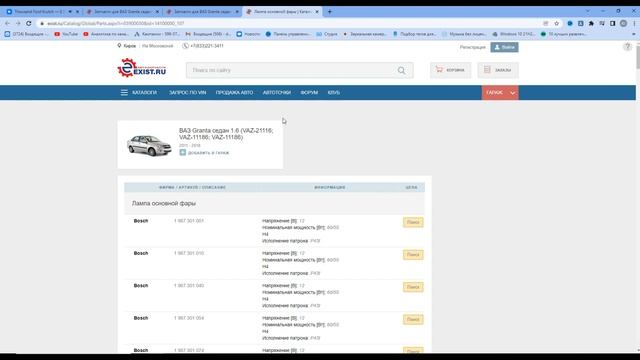Image resolution: width=640 pixels, height=360 pixels.
Task: Reload the current page
Action: (29, 23)
